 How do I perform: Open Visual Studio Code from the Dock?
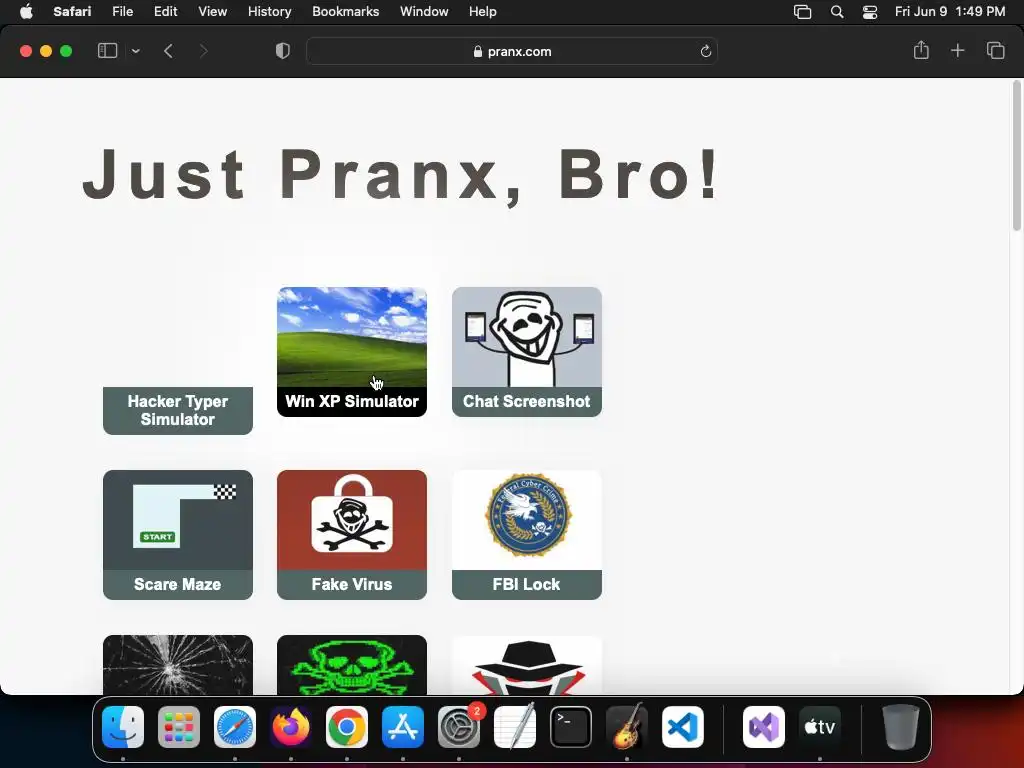pos(683,727)
